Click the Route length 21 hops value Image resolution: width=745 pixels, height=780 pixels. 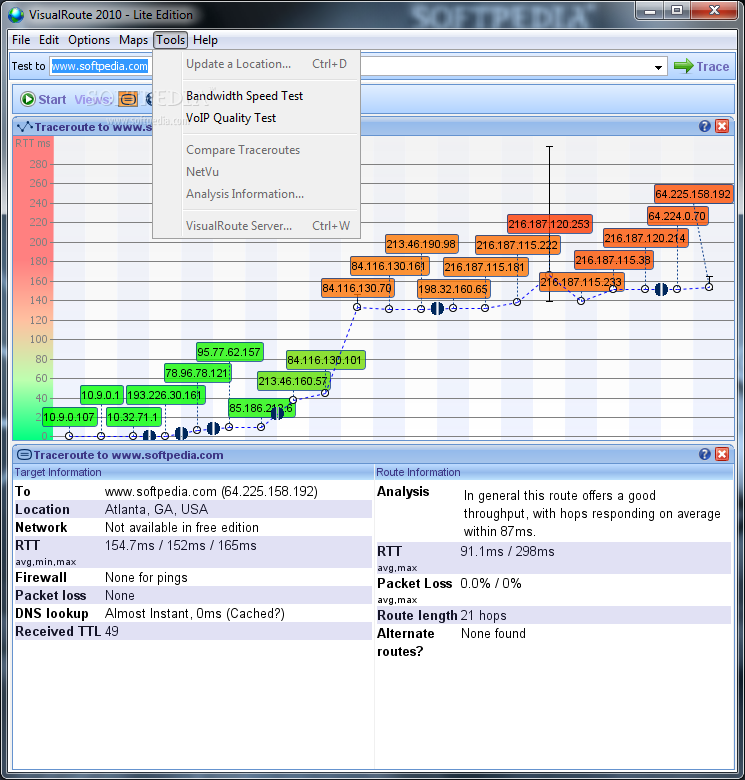tap(483, 616)
